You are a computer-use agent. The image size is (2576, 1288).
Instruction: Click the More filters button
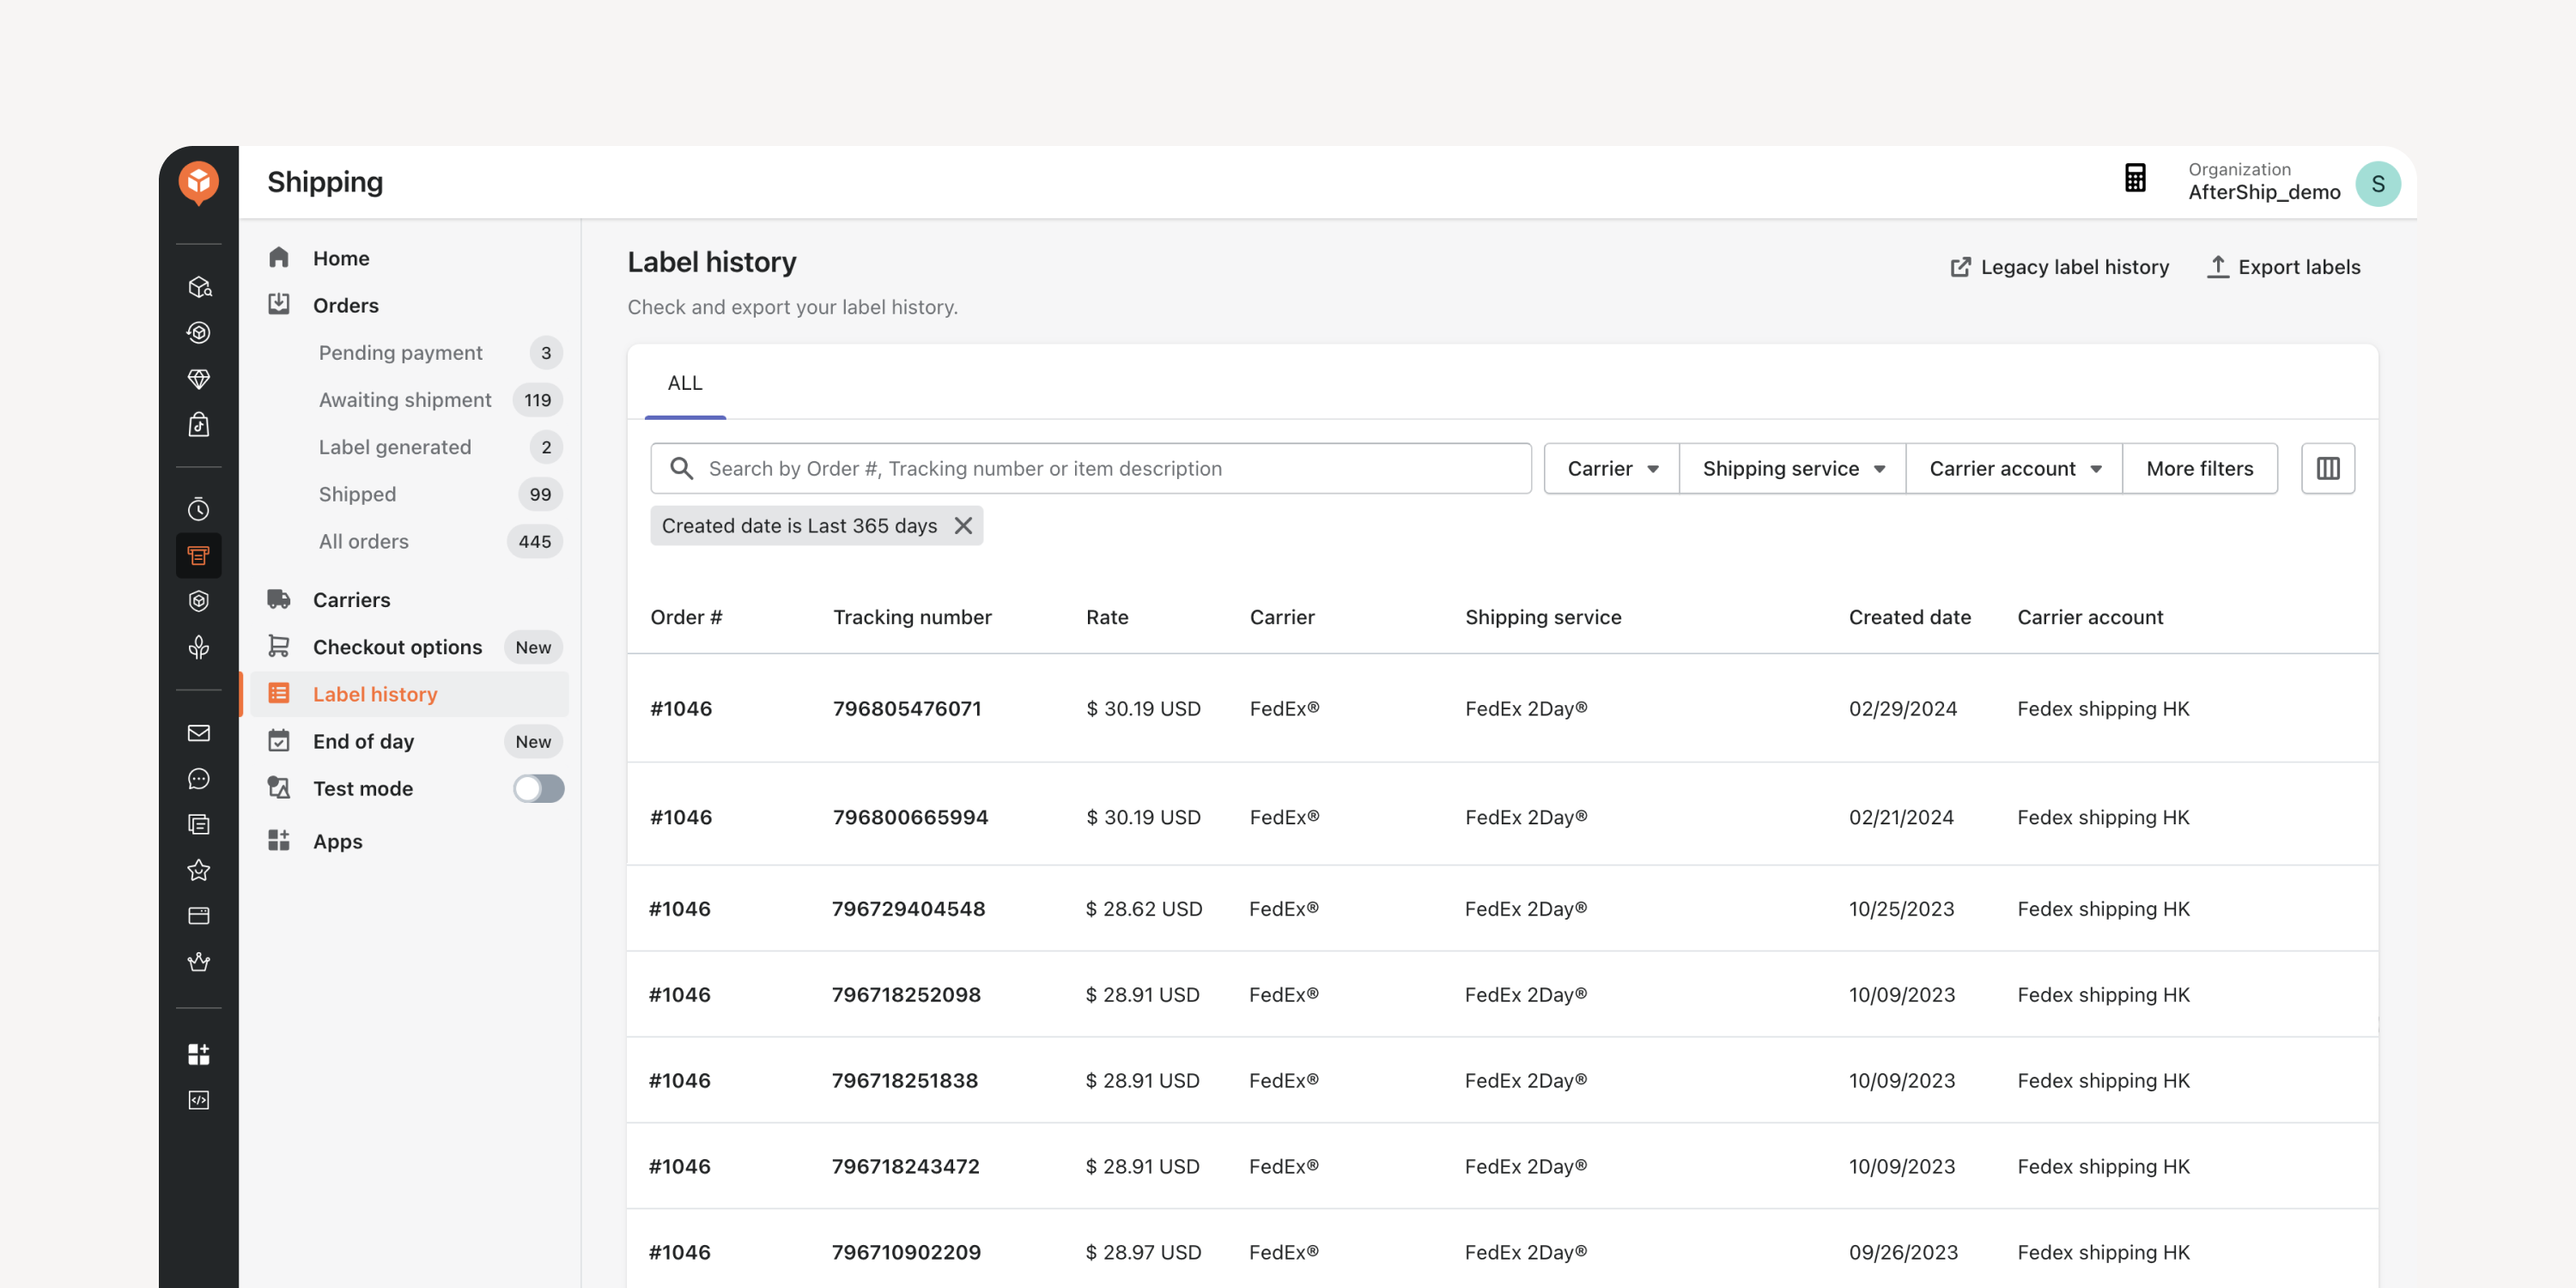click(x=2200, y=468)
